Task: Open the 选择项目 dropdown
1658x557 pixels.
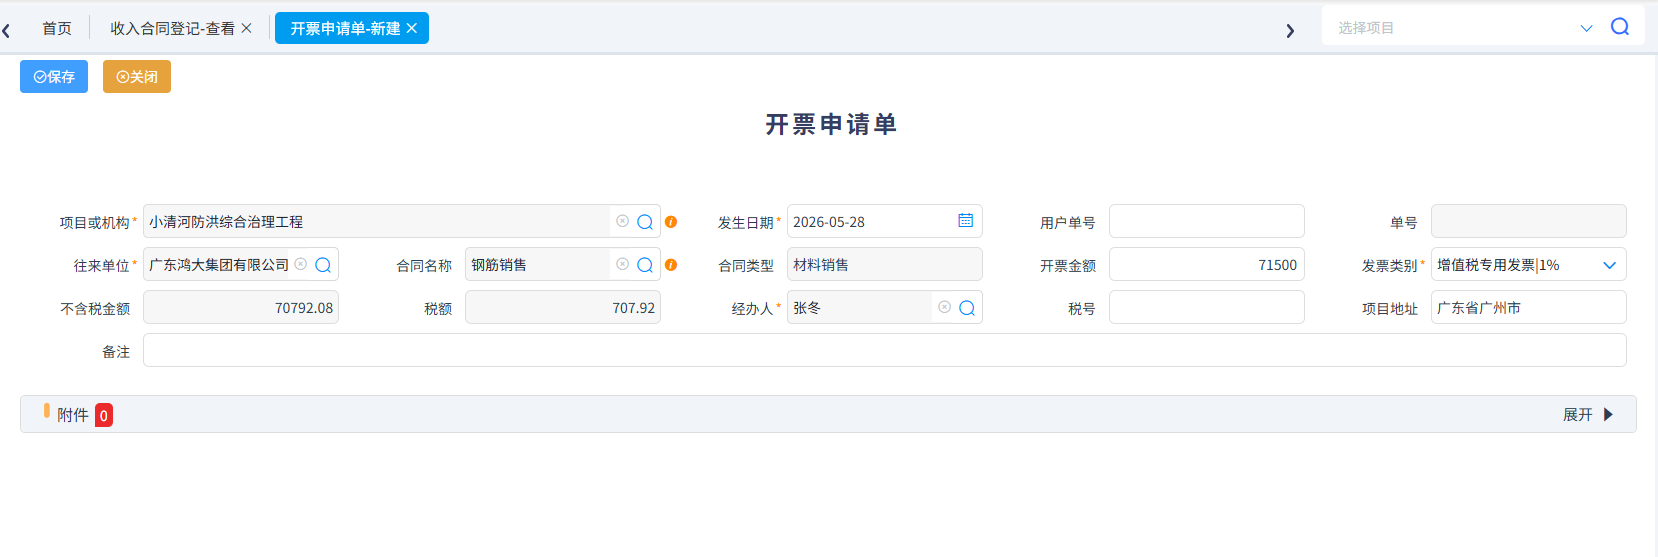Action: click(x=1586, y=28)
